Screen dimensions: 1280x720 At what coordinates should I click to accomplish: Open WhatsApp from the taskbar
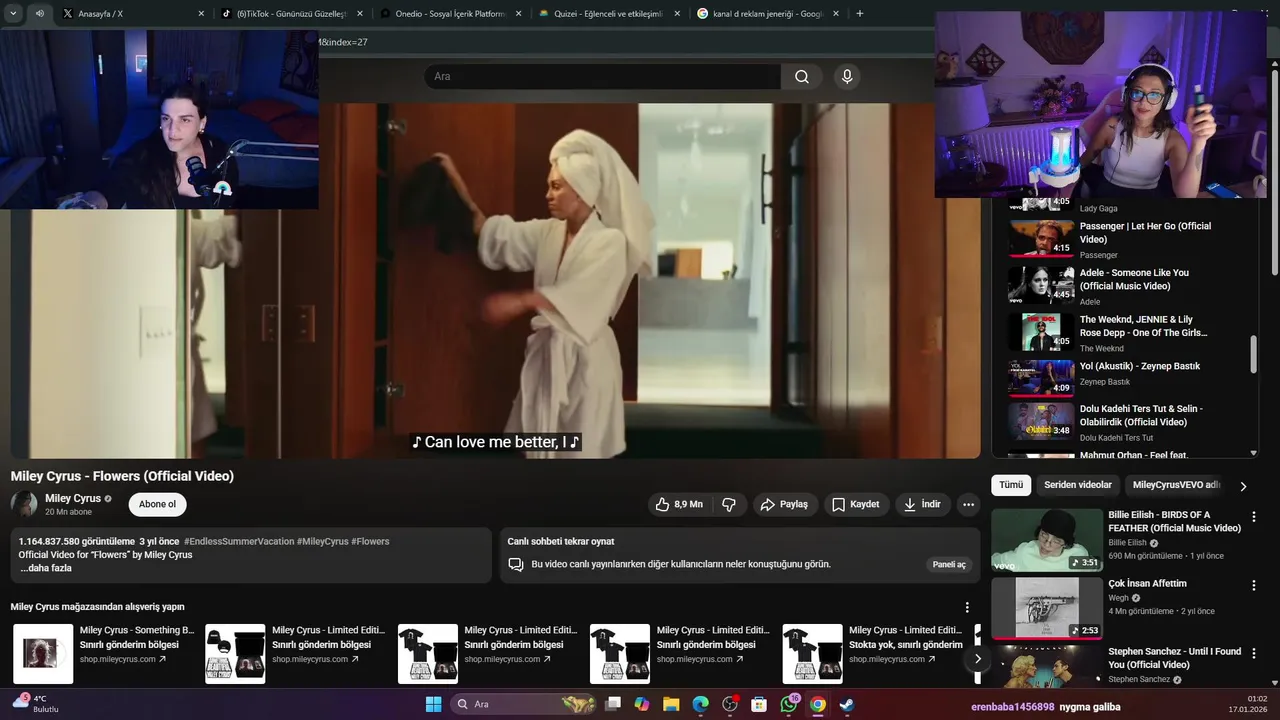pyautogui.click(x=788, y=704)
